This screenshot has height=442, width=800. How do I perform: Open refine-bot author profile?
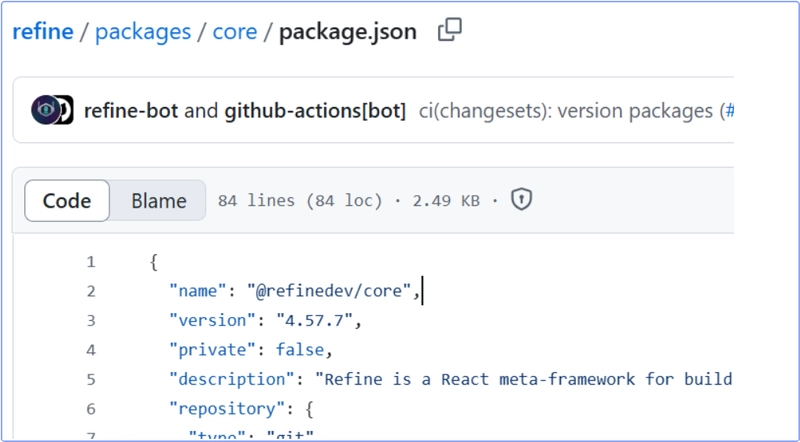tap(131, 111)
